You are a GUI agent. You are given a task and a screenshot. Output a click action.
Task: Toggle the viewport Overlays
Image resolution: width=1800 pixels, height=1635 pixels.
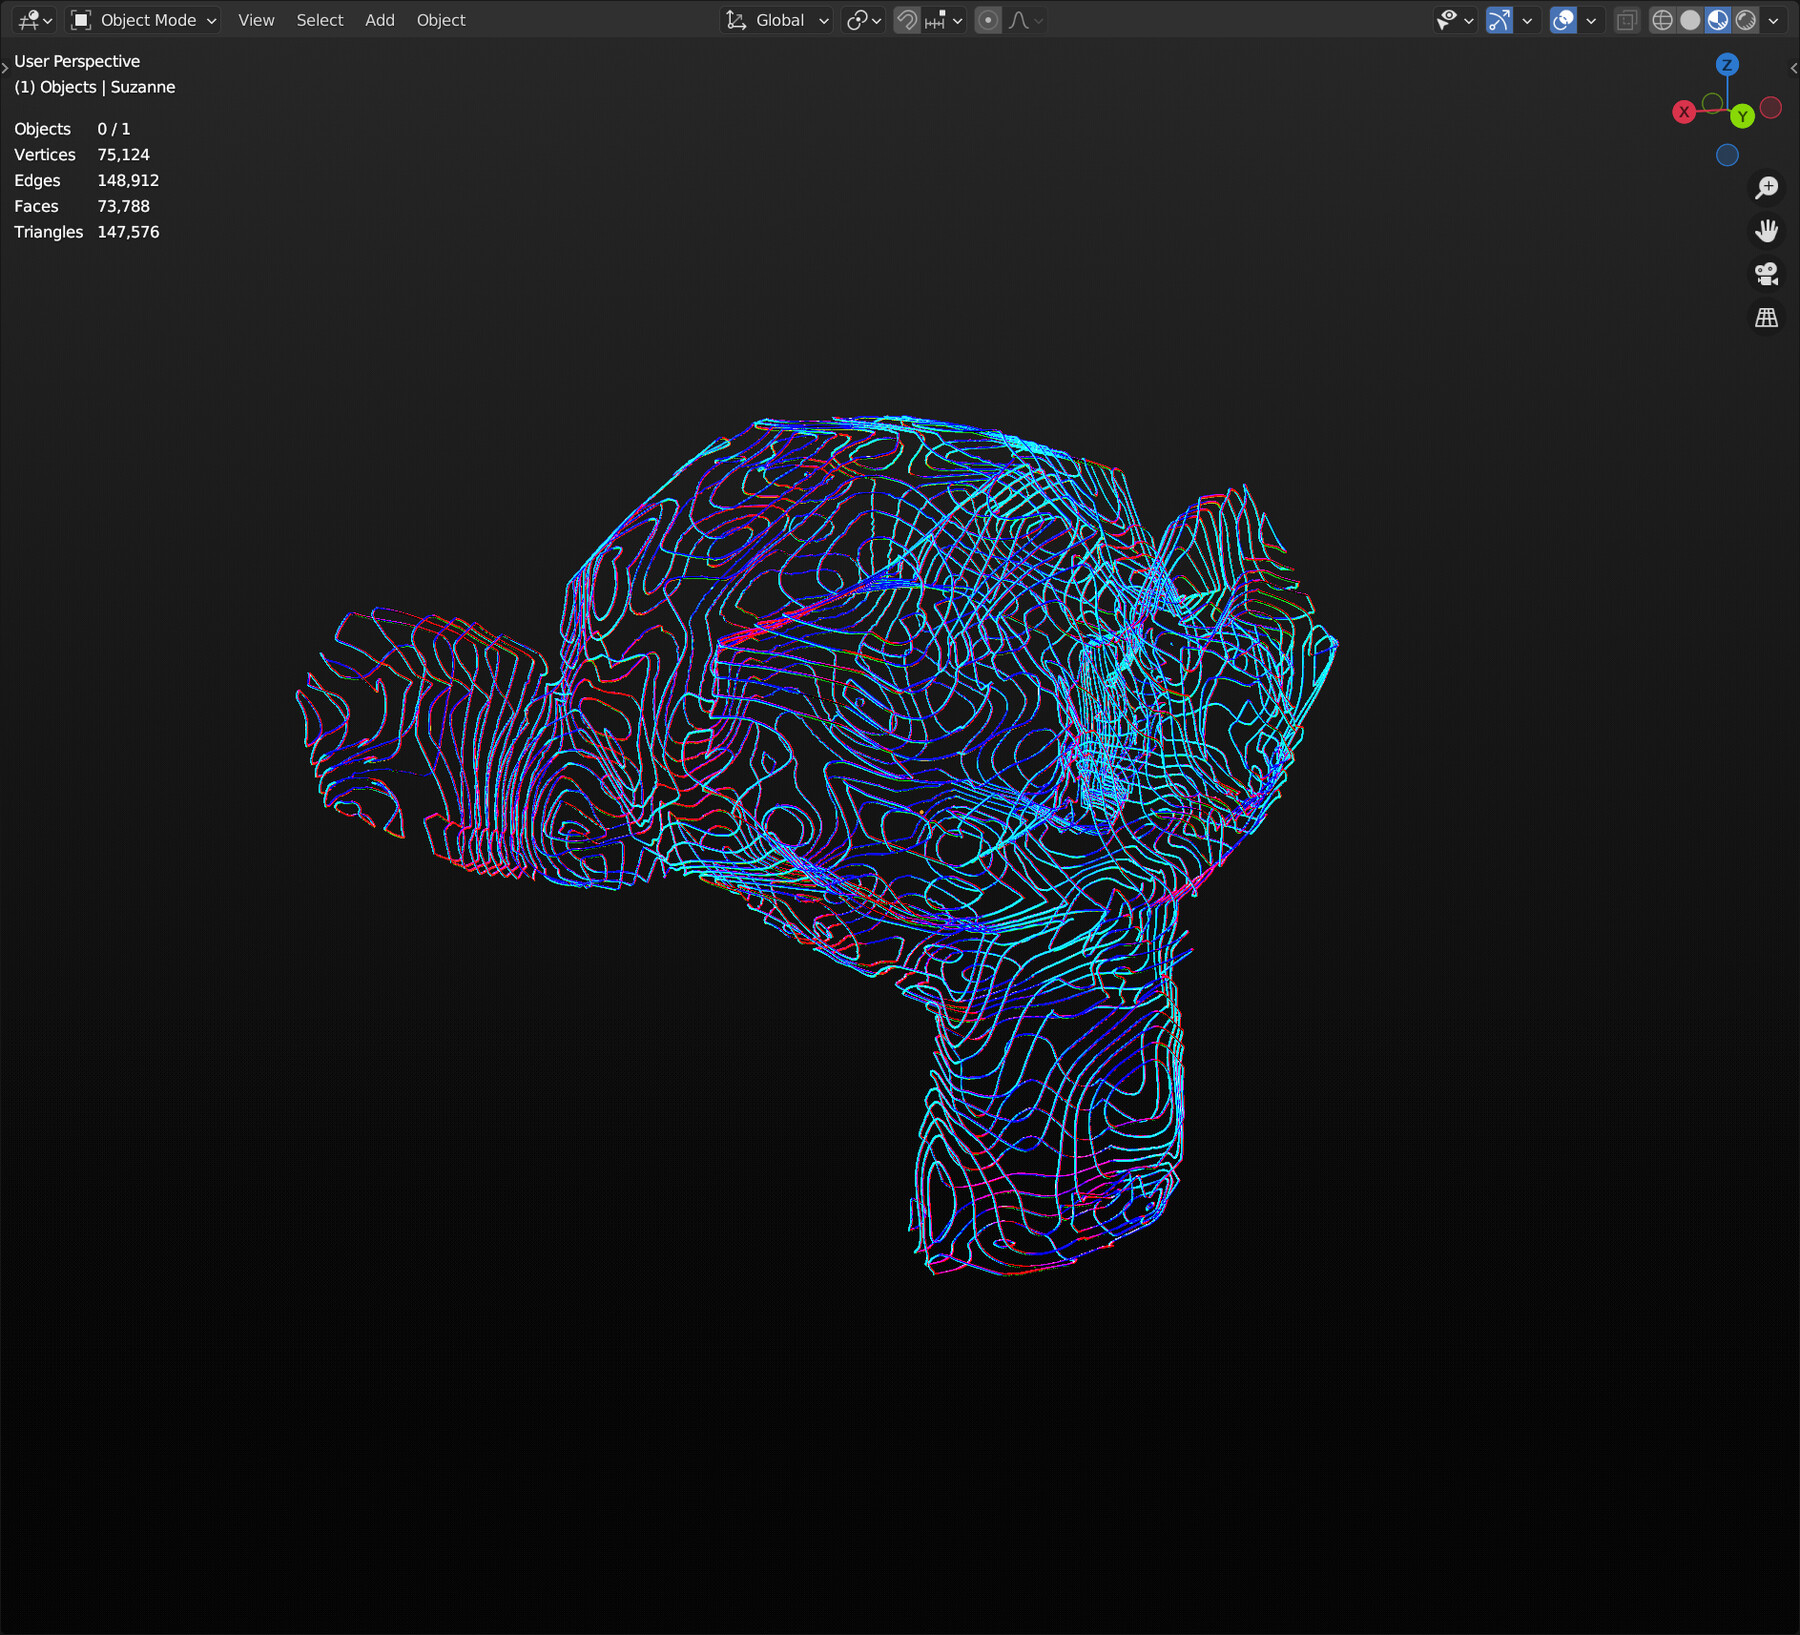[1563, 19]
